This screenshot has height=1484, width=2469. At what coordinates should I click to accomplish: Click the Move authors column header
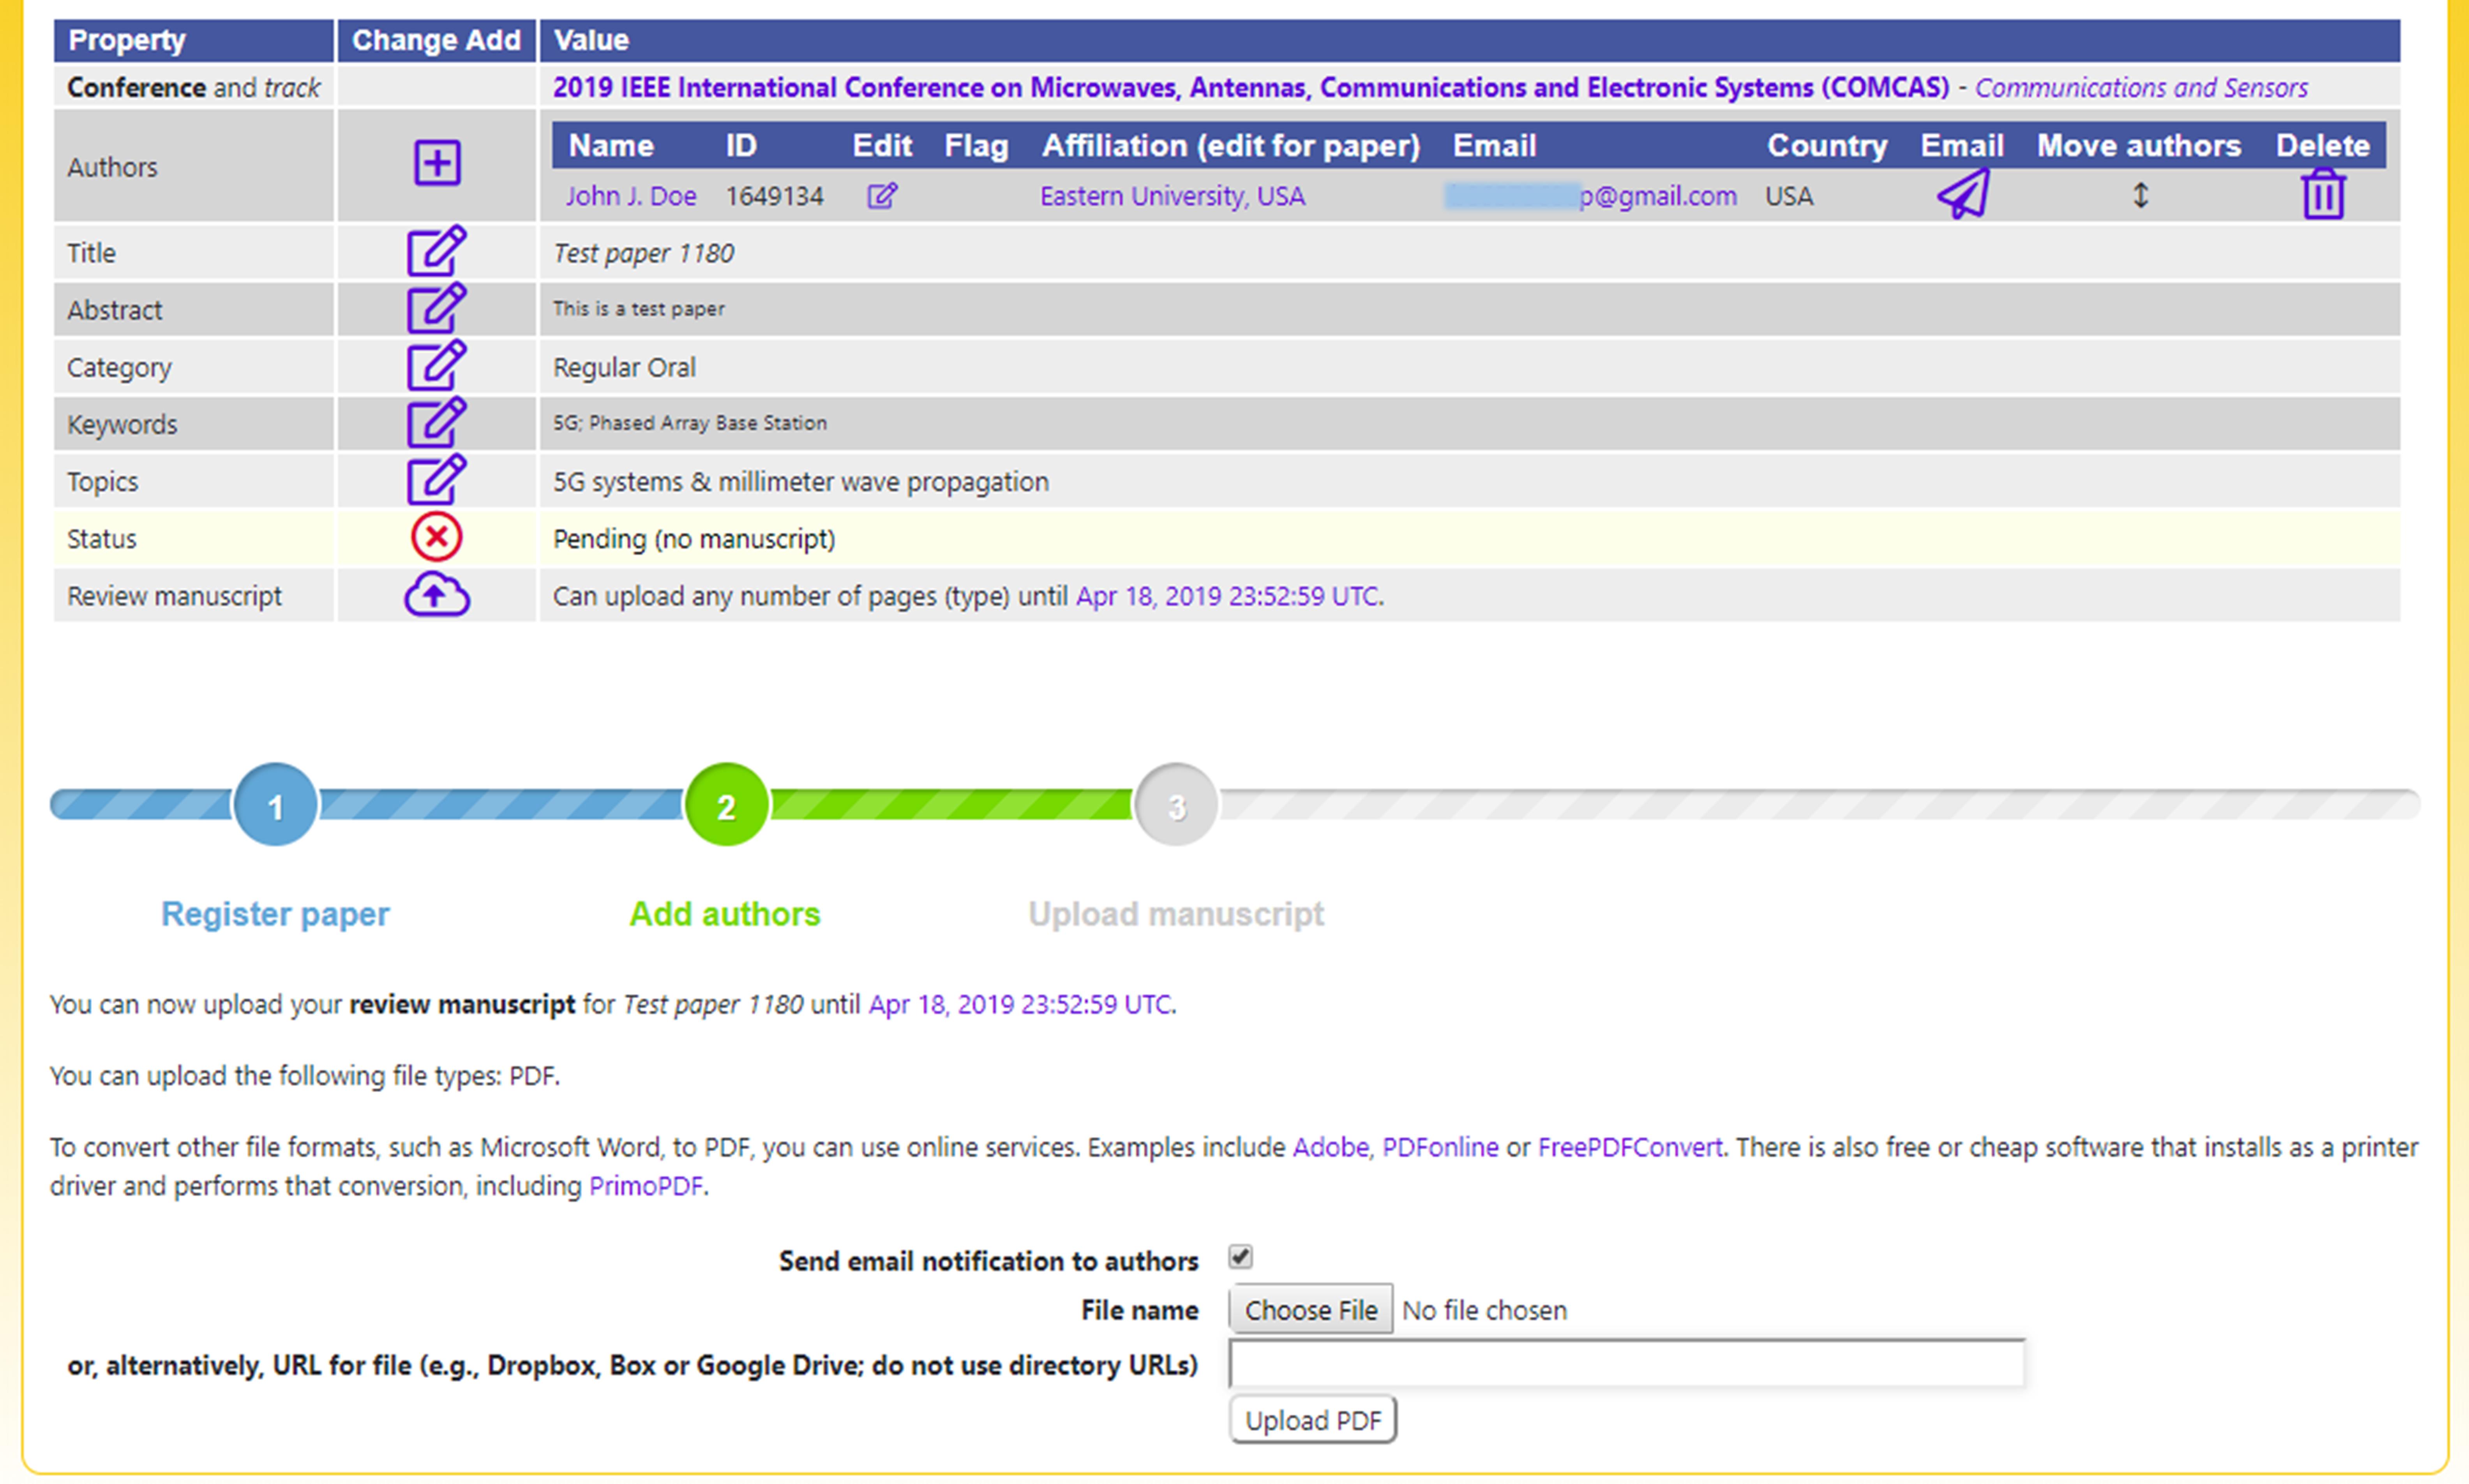2139,146
